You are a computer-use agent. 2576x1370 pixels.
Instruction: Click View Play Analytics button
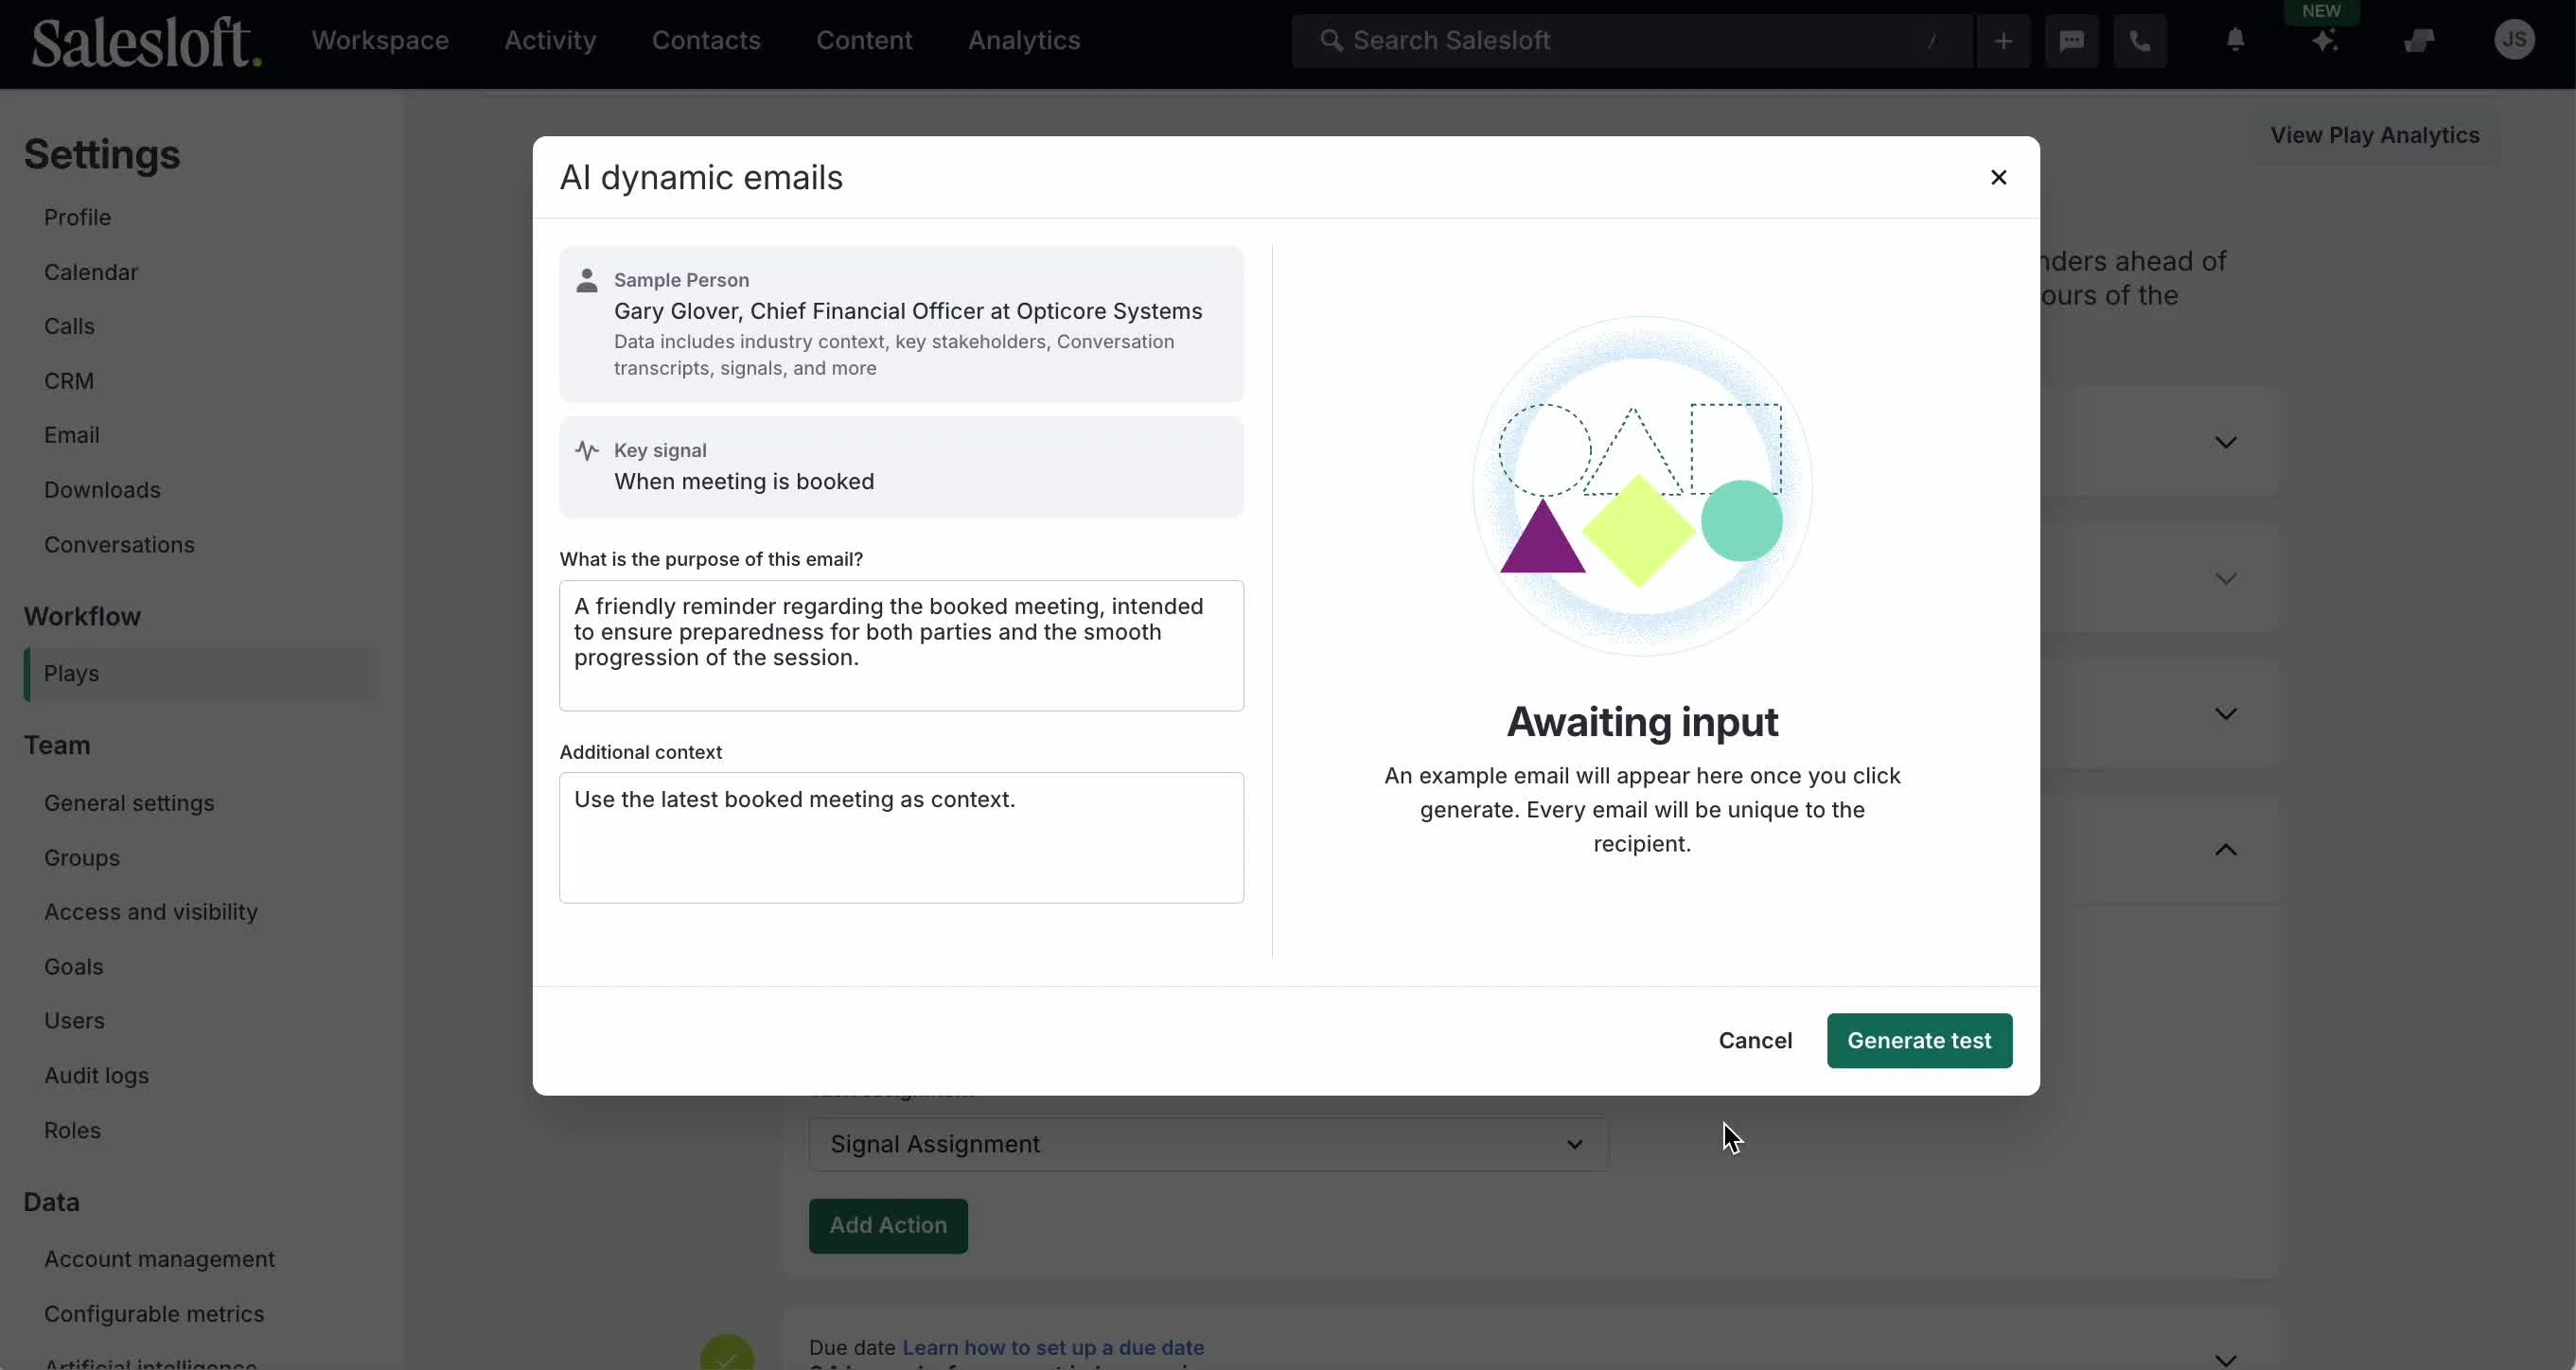(x=2374, y=135)
